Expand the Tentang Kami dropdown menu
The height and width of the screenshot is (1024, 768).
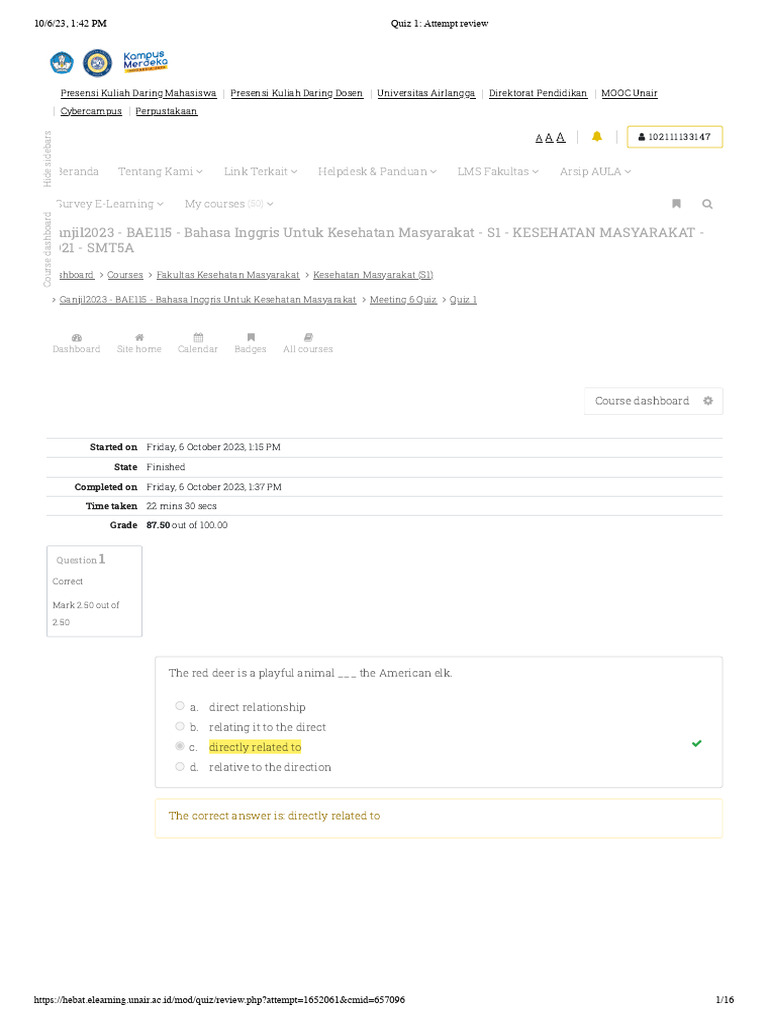pyautogui.click(x=160, y=172)
